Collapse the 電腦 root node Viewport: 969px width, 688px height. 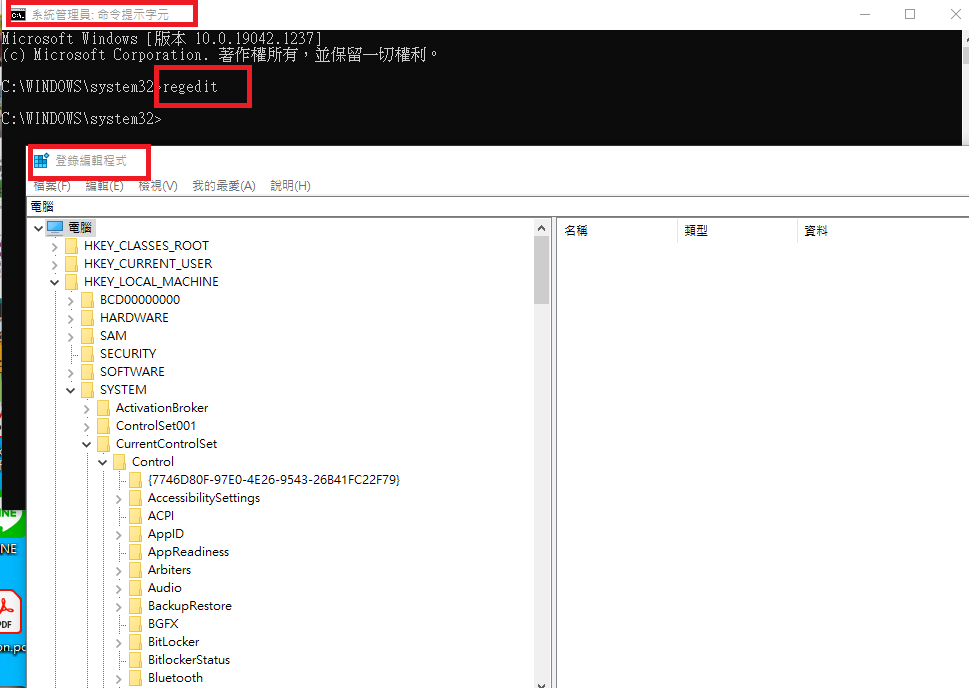(38, 228)
